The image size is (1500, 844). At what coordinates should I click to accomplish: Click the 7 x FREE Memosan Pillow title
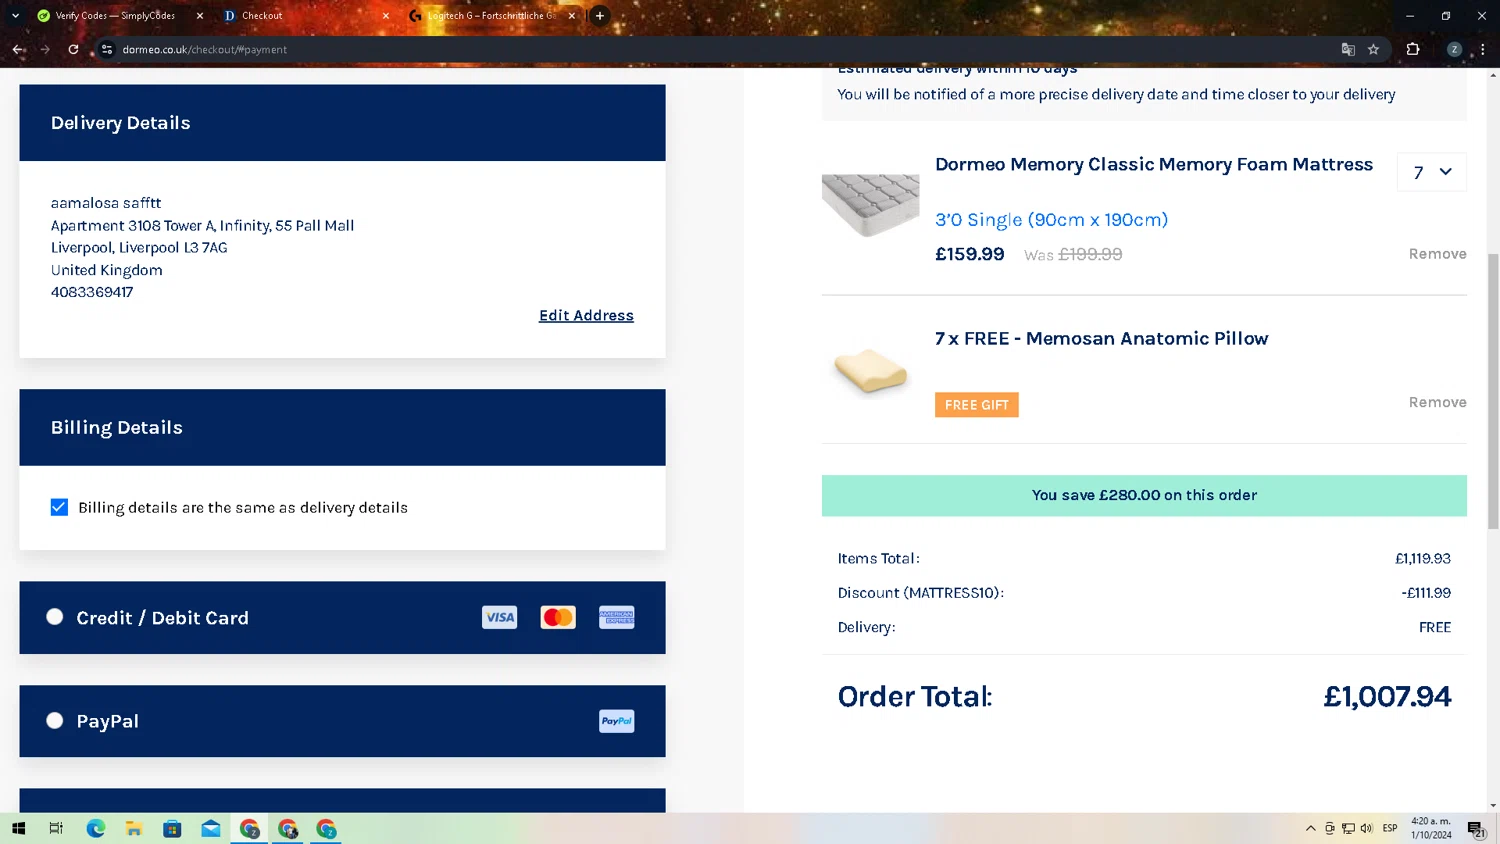click(x=1101, y=338)
